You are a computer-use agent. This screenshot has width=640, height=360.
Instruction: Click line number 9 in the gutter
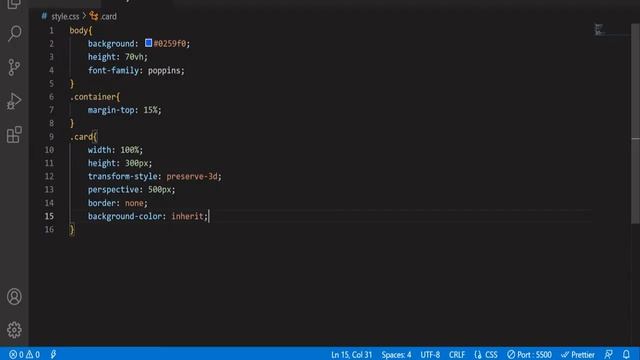51,137
